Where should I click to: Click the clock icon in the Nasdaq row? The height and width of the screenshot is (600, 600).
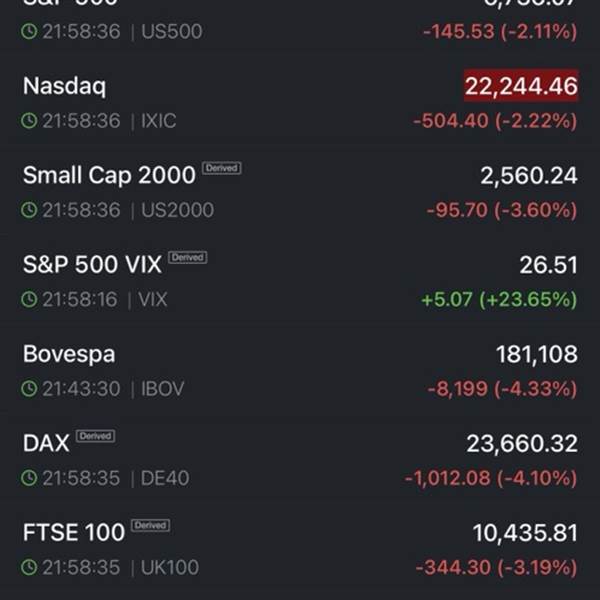pos(30,121)
